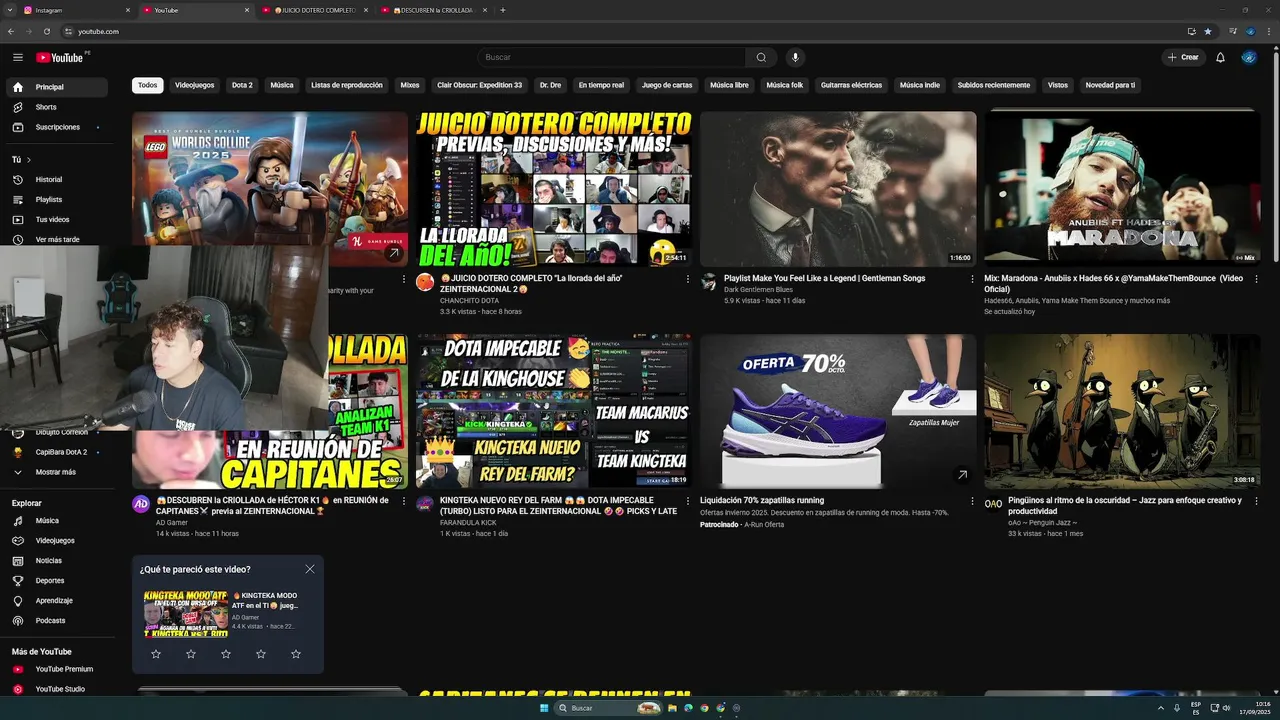Select the 'Dota 2' filter chip
This screenshot has height=720, width=1280.
242,85
